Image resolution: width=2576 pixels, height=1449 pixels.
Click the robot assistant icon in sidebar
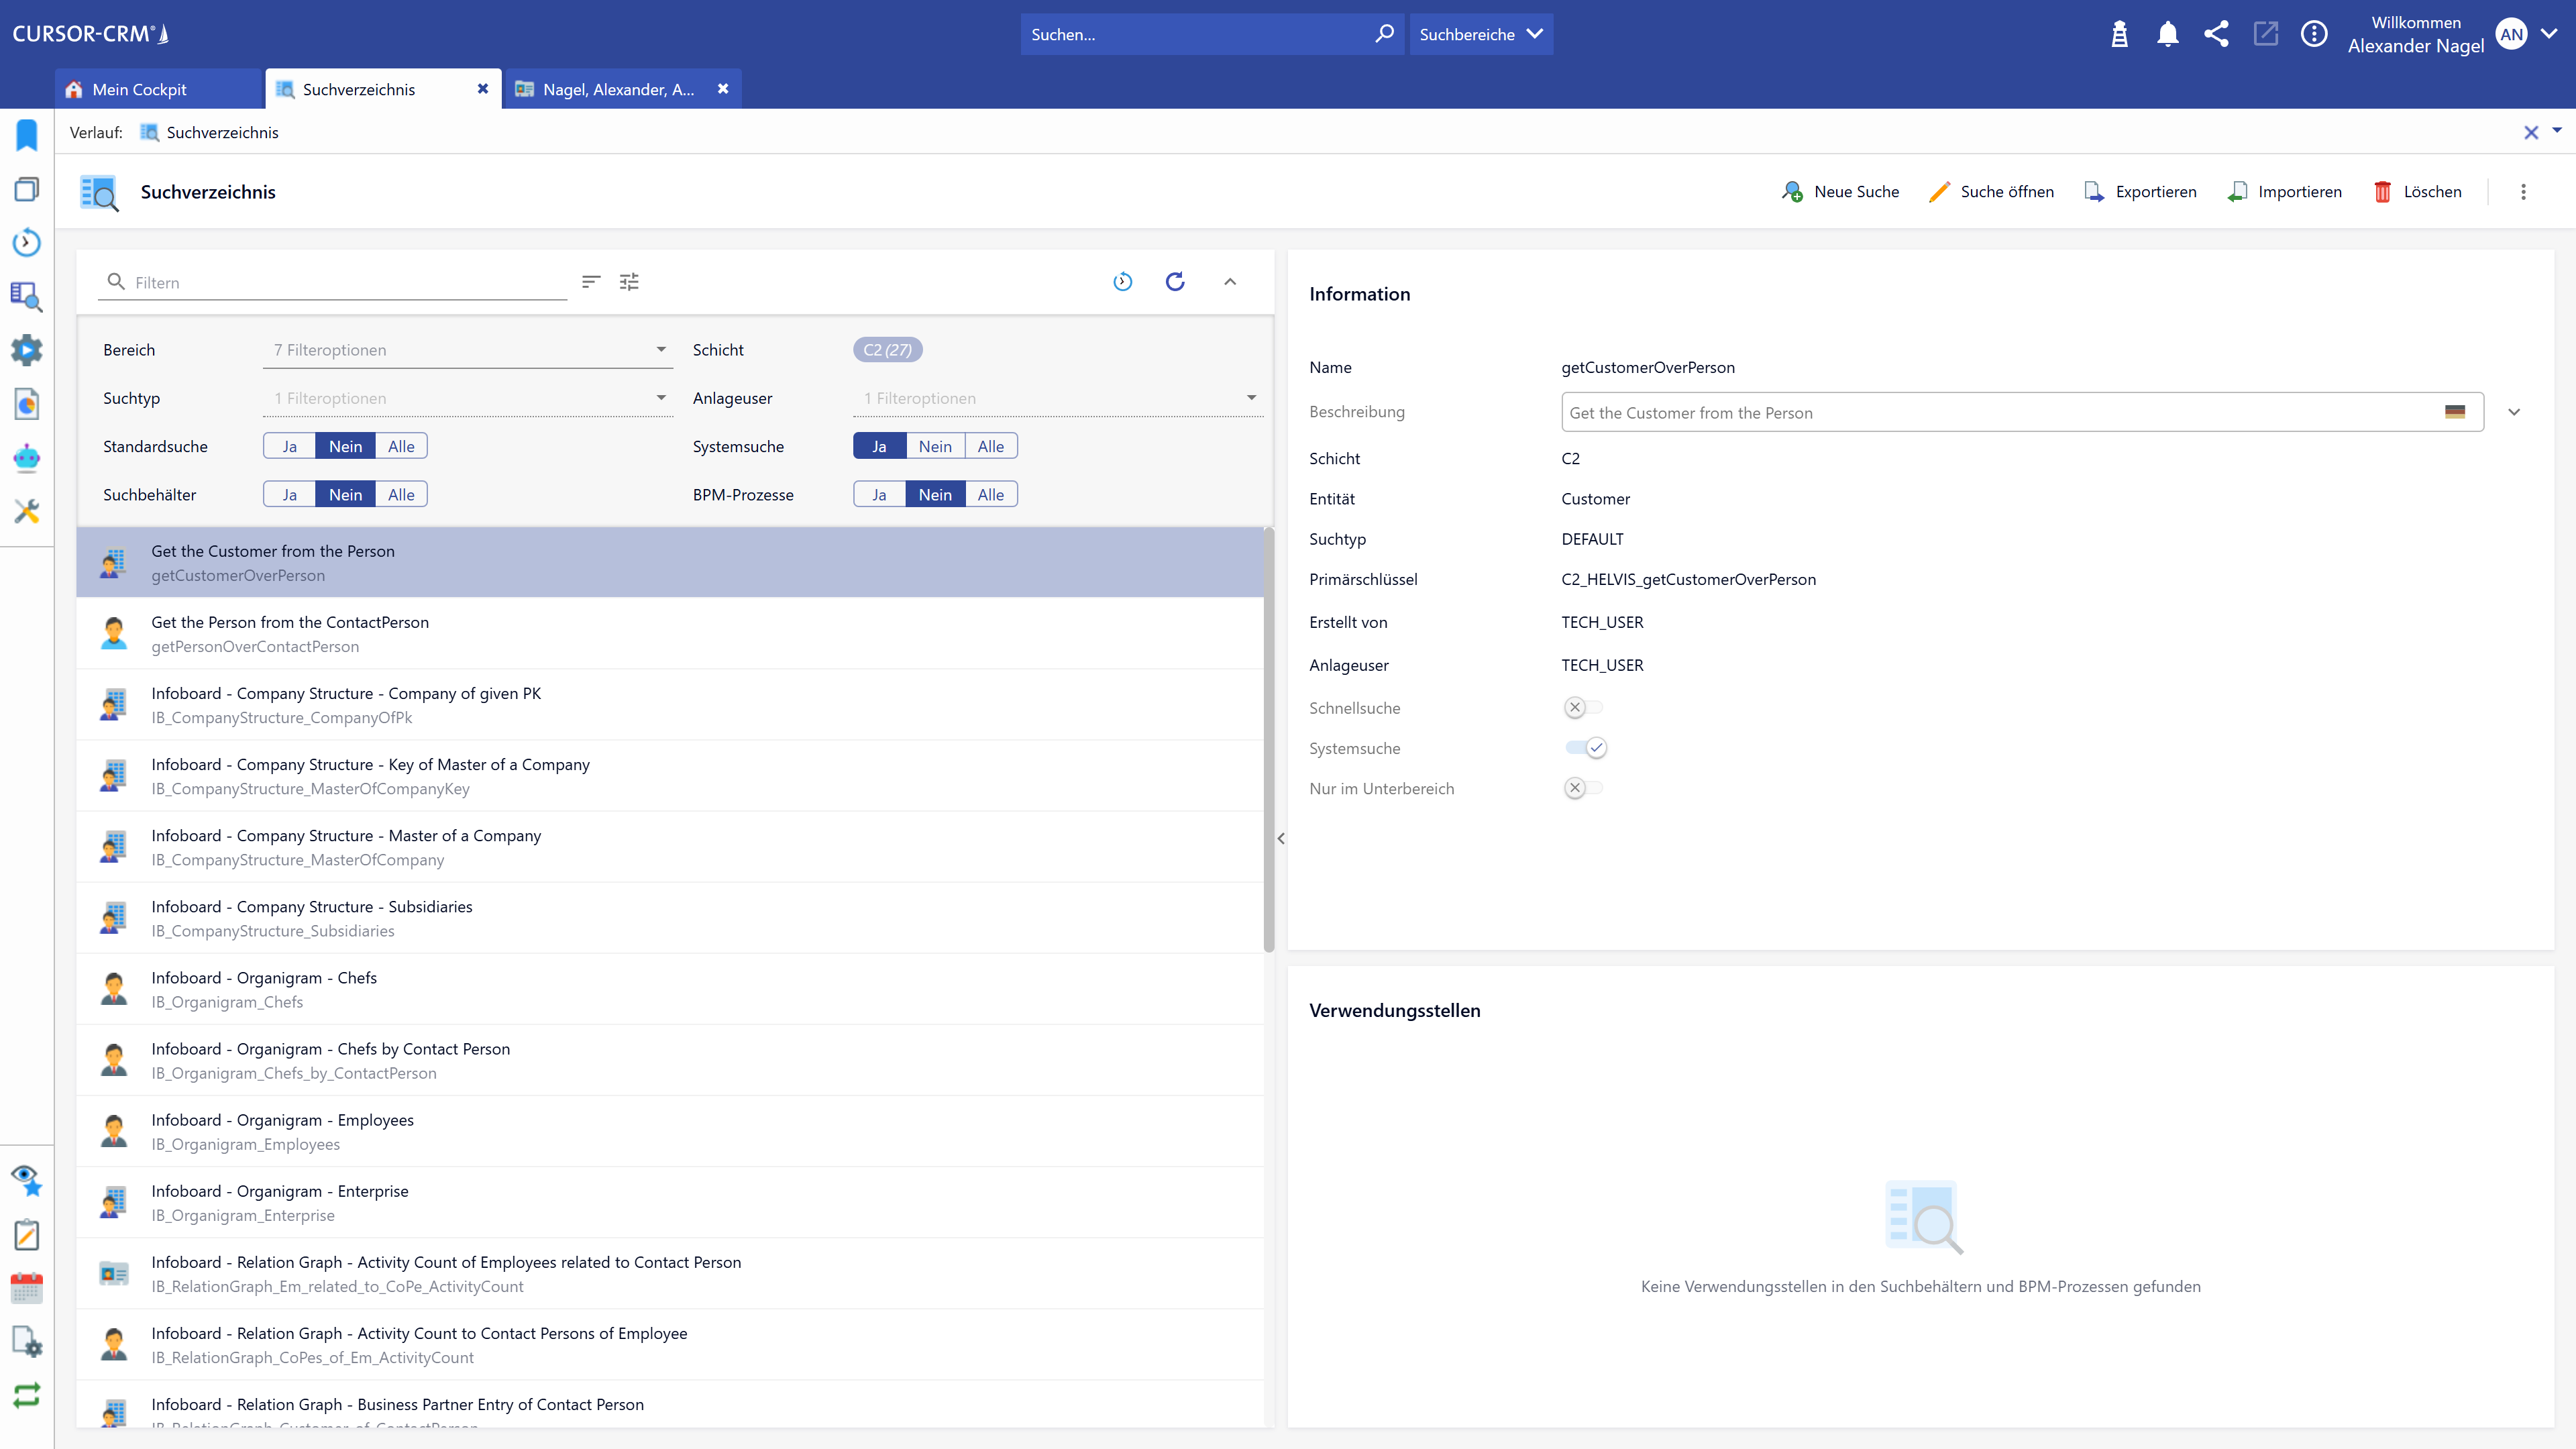27,458
